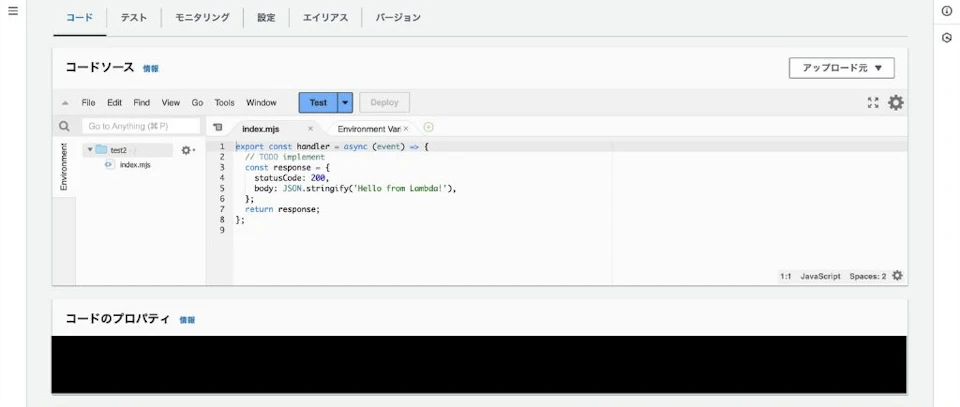Viewport: 960px width, 407px height.
Task: Click the '// TODO implement' comment line
Action: click(x=285, y=157)
